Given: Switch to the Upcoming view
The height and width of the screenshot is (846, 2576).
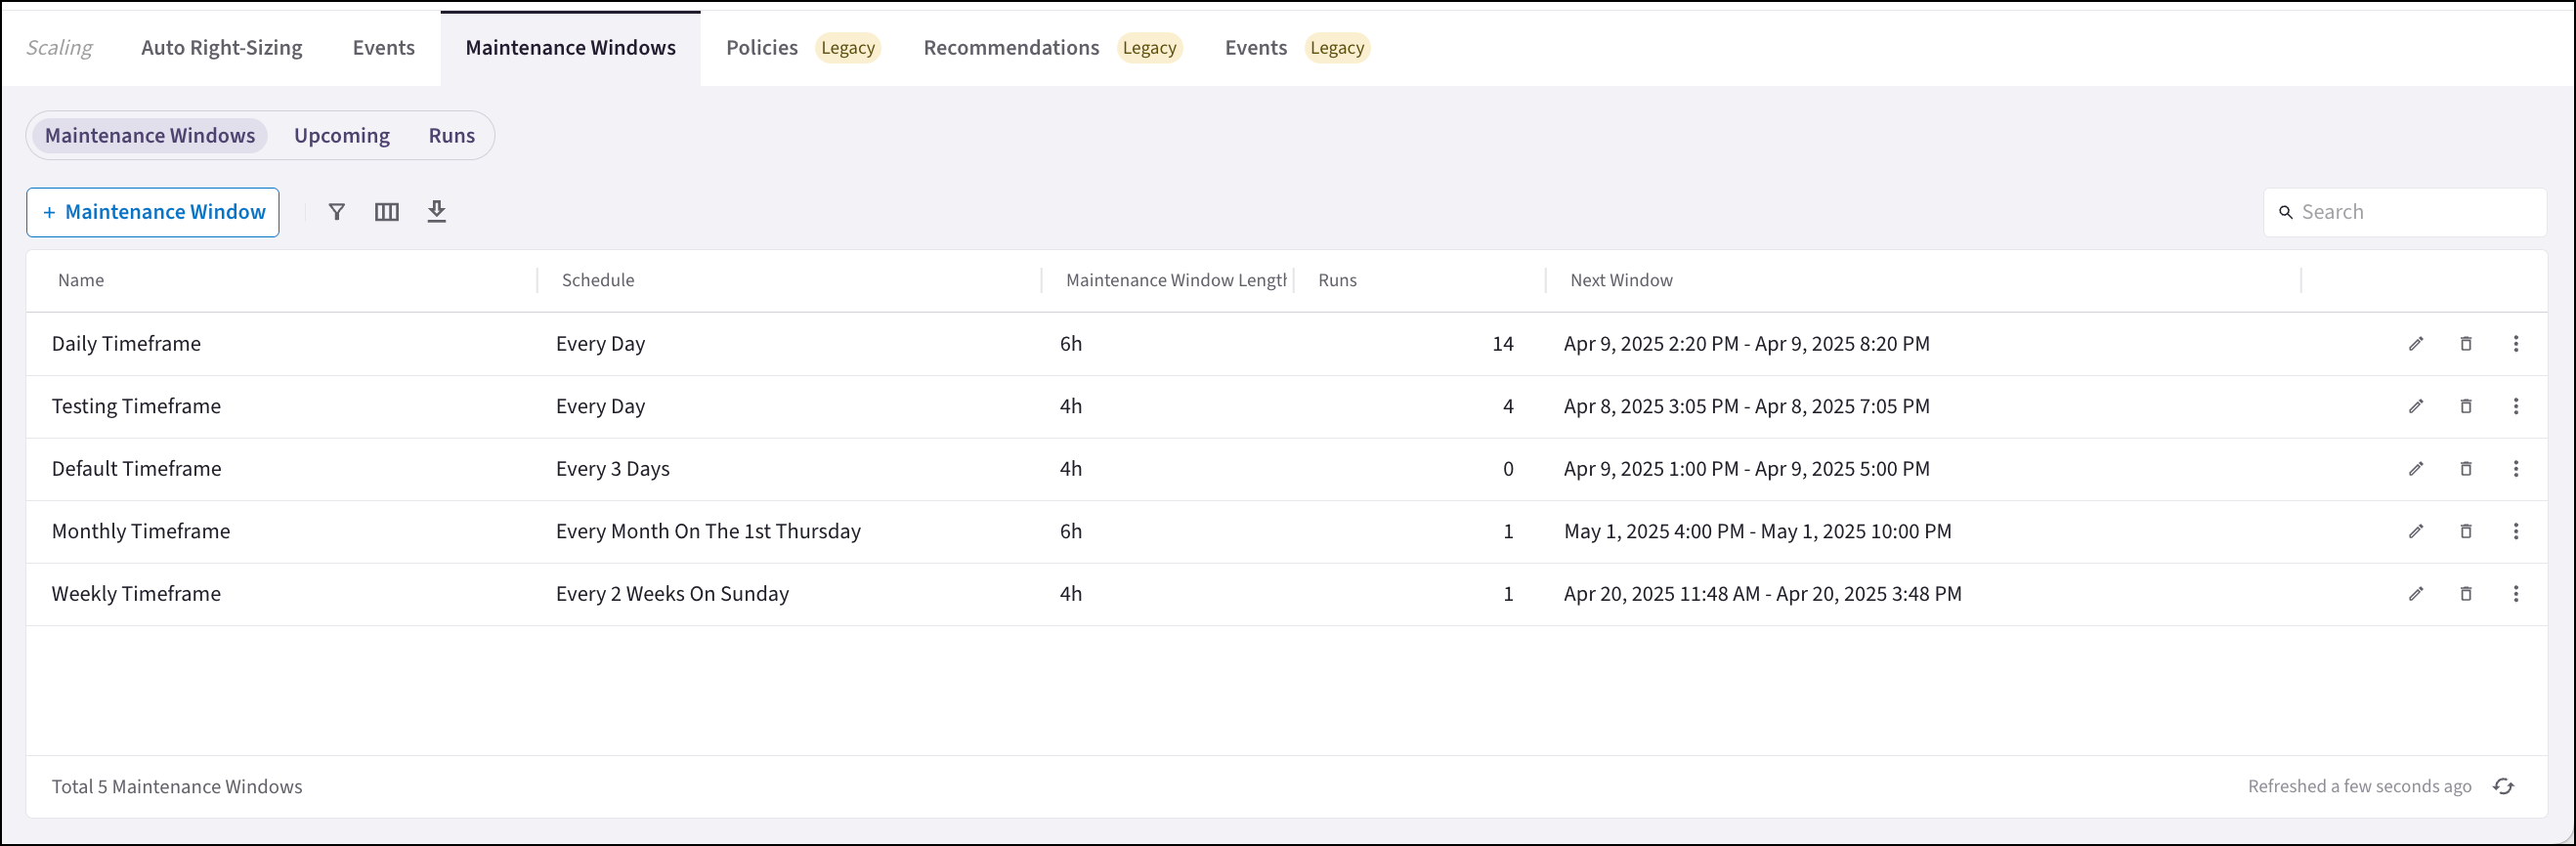Looking at the screenshot, I should (342, 136).
